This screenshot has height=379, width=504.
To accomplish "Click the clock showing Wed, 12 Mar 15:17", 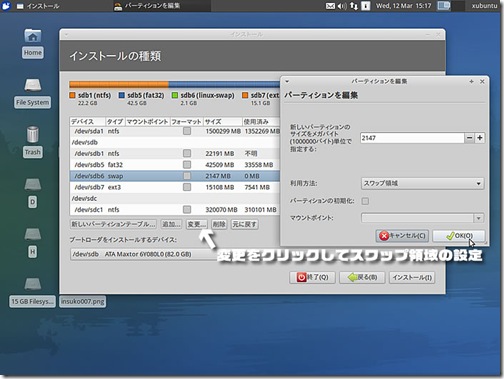I will tap(403, 6).
